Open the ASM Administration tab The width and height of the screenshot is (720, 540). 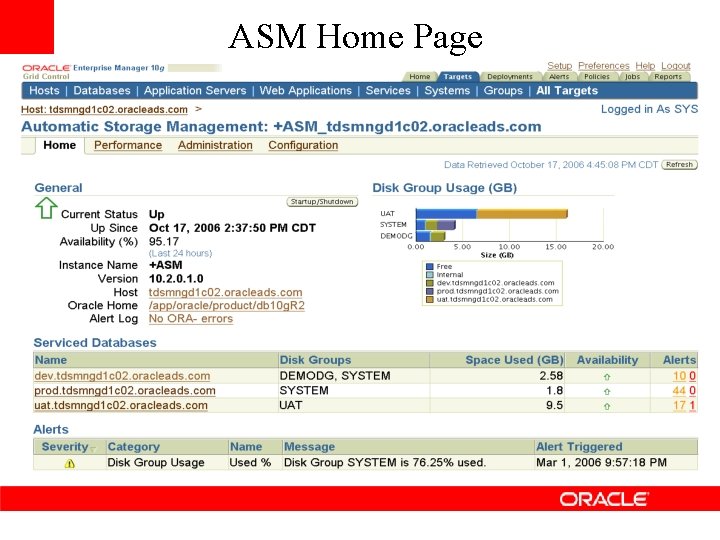[x=215, y=145]
